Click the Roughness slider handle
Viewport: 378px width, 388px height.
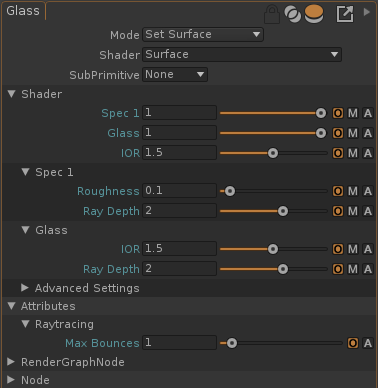230,191
